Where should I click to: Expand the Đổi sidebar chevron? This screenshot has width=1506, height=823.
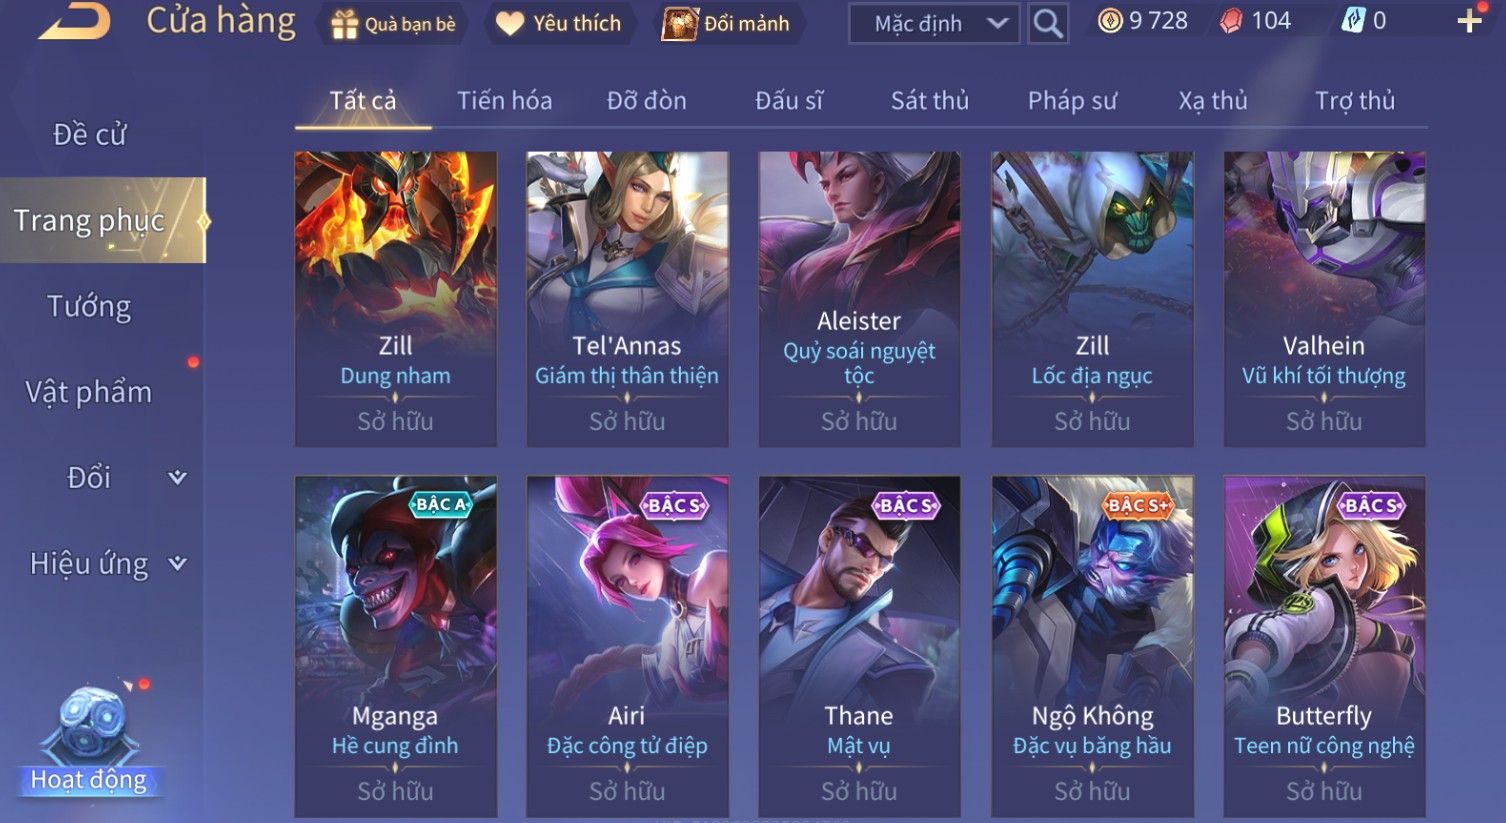pos(177,477)
